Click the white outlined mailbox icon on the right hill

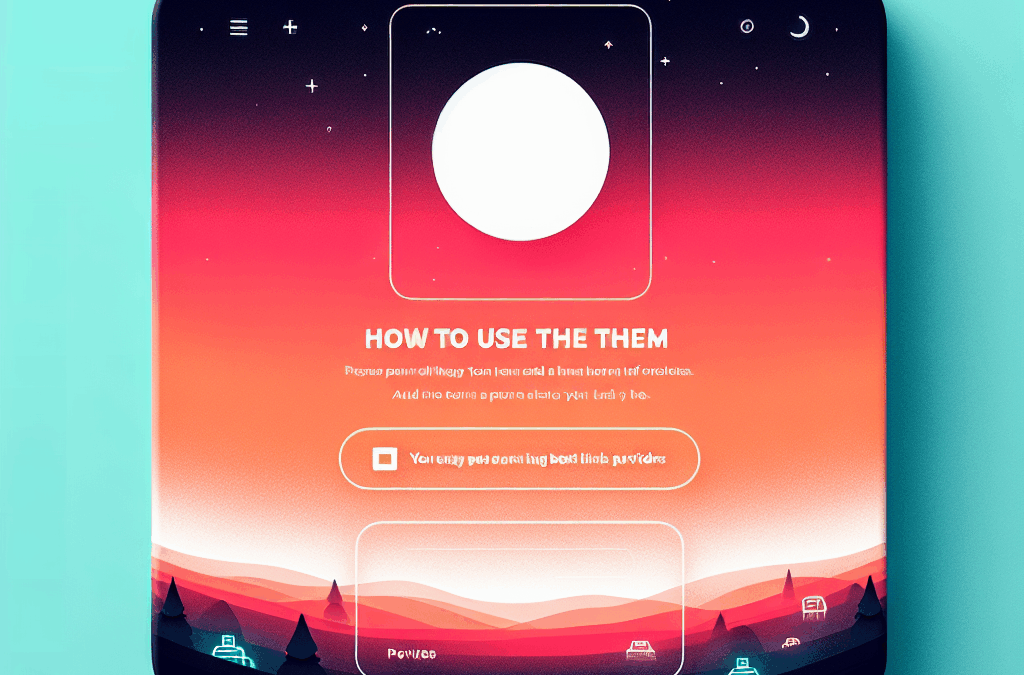pyautogui.click(x=814, y=607)
